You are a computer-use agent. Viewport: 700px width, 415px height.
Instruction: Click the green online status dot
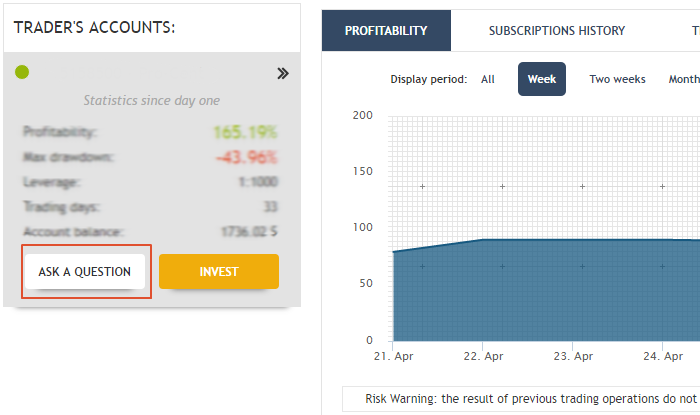[x=22, y=72]
